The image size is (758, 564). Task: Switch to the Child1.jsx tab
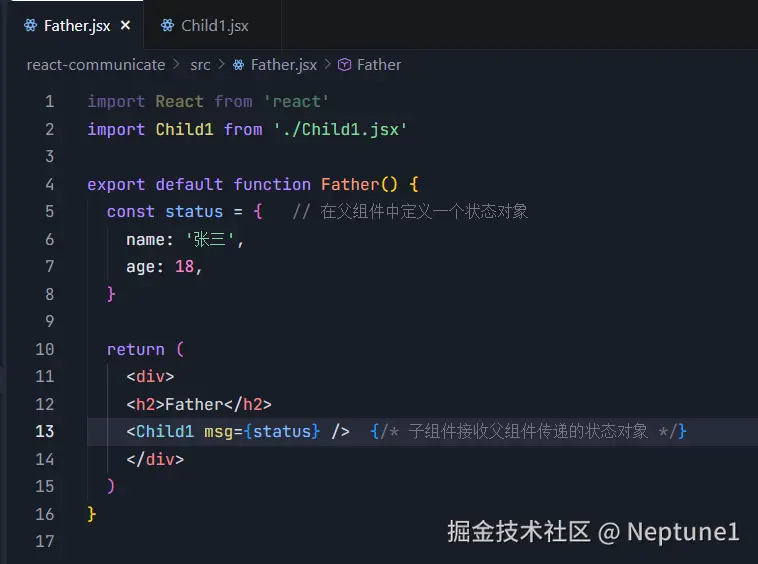(214, 26)
